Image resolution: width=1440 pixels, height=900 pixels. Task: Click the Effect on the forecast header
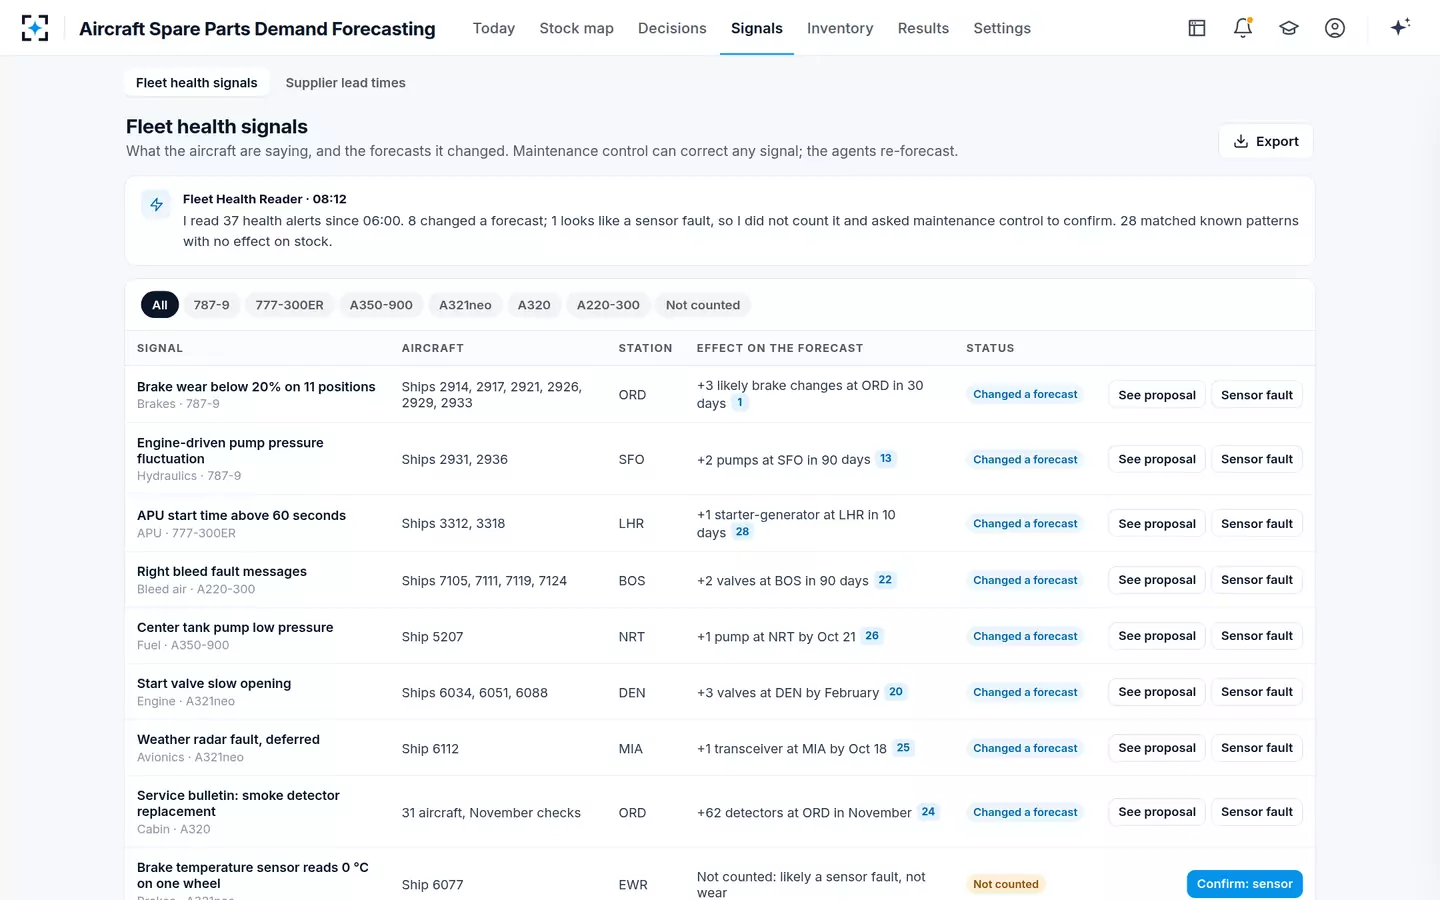(780, 348)
